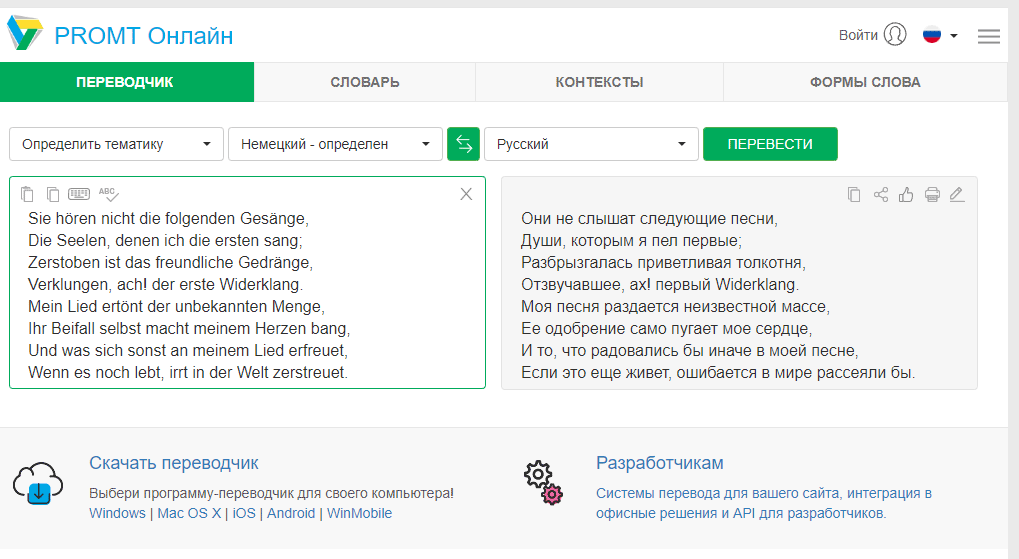Expand the 'Определить тематику' topic dropdown
Image resolution: width=1019 pixels, height=559 pixels.
(116, 144)
